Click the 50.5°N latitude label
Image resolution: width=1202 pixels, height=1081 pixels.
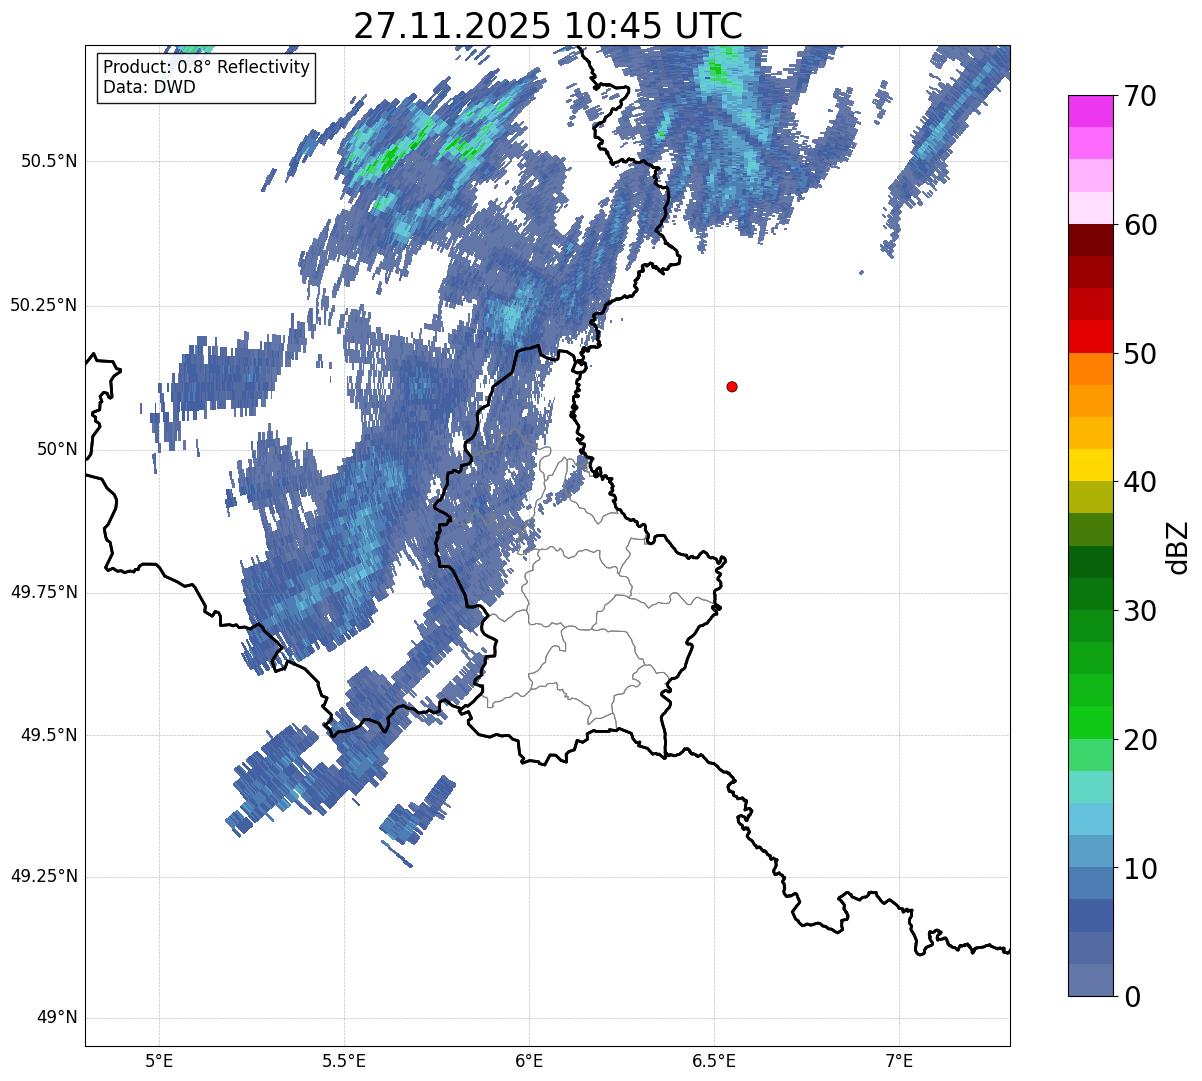49,161
